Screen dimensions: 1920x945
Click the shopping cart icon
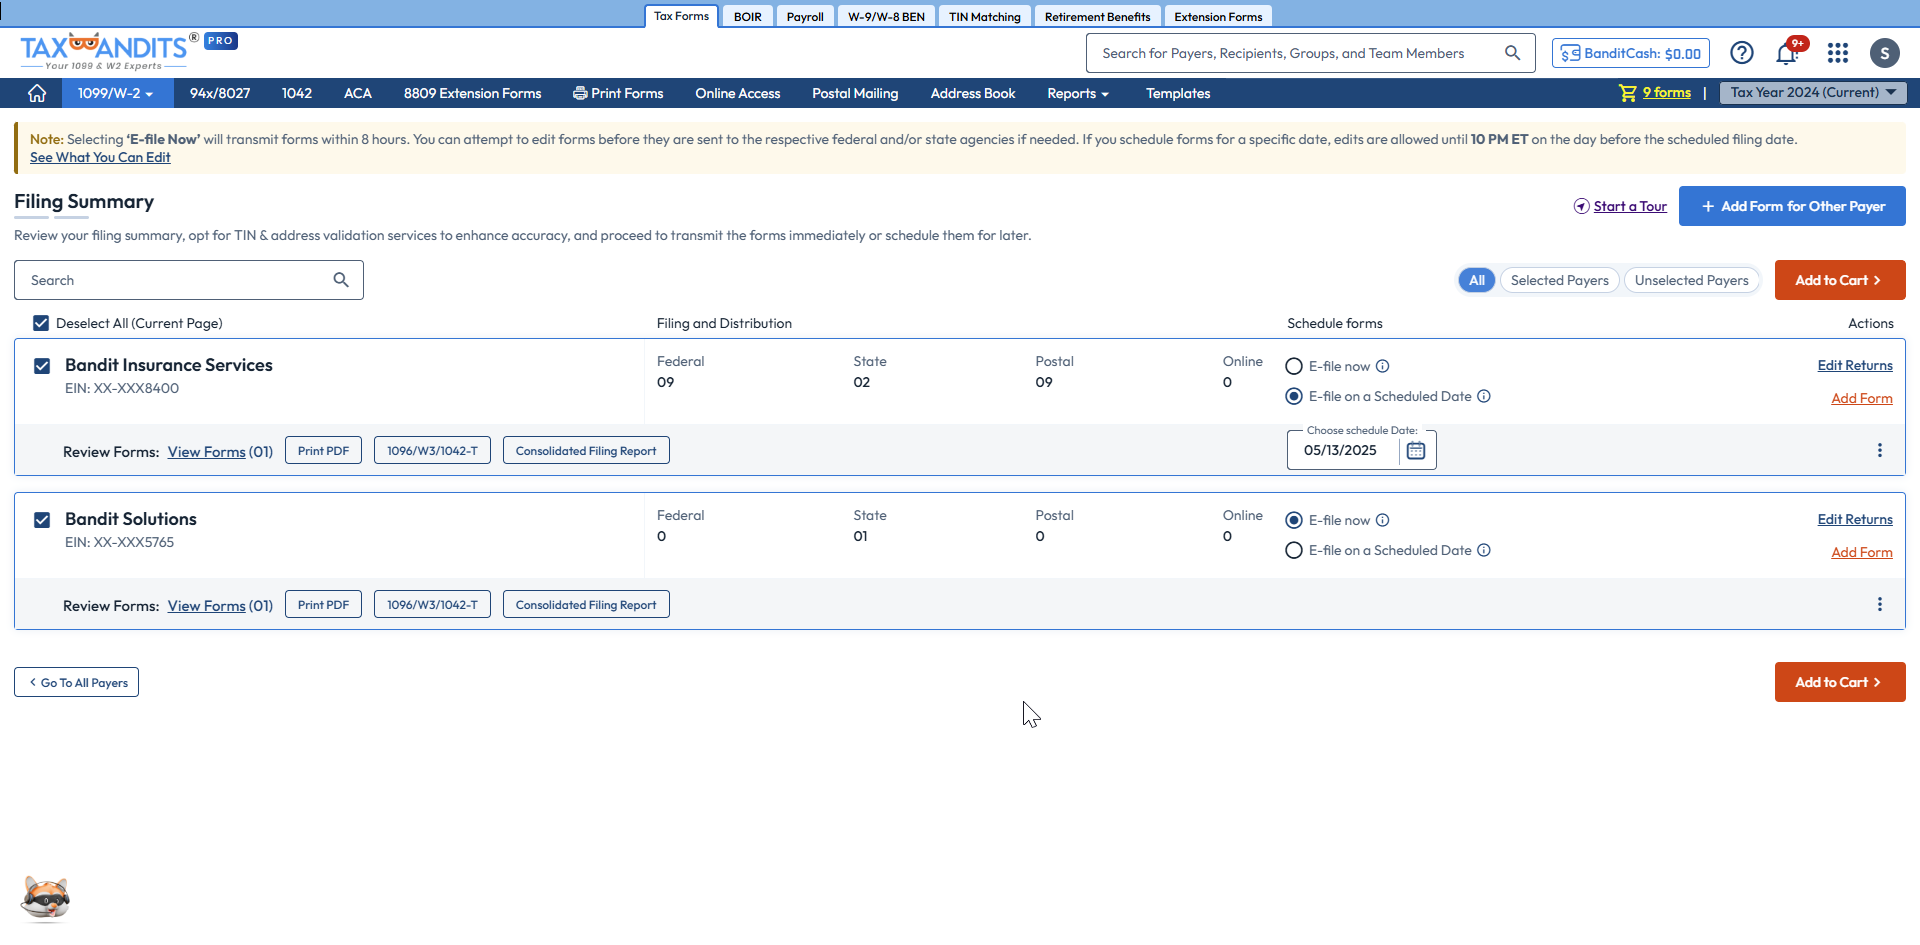1628,93
